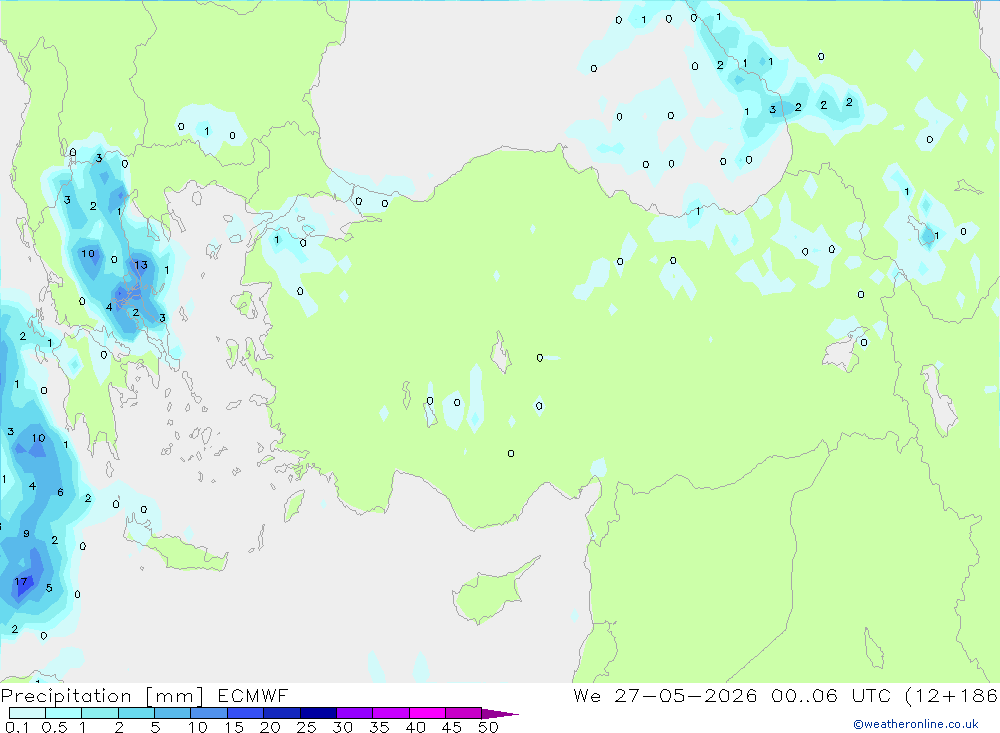Image resolution: width=1000 pixels, height=733 pixels.
Task: Click the '6' precipitation value on map
Action: (61, 492)
